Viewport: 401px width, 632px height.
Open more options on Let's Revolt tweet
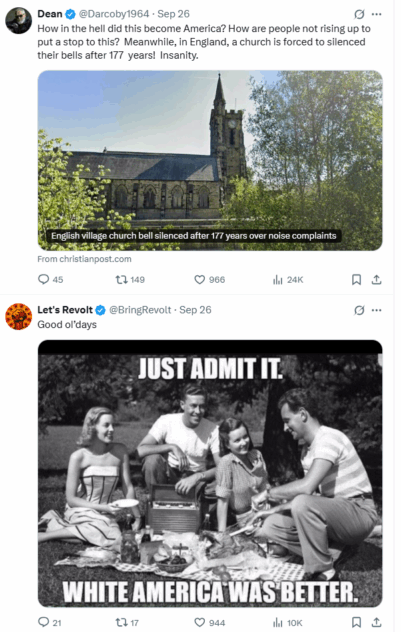pos(376,310)
